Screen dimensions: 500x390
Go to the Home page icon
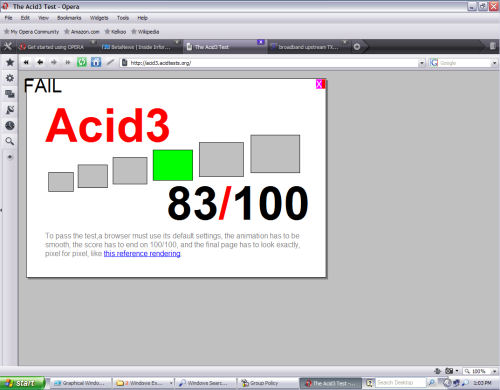click(x=96, y=62)
